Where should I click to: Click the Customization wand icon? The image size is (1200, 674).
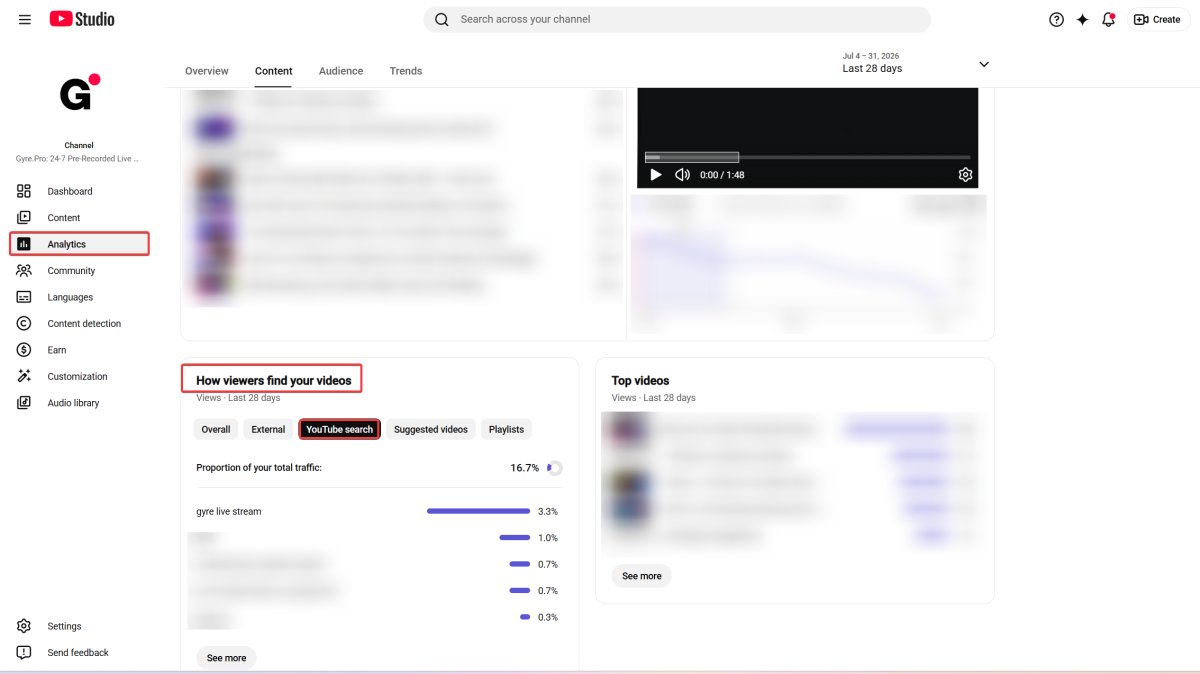(24, 376)
